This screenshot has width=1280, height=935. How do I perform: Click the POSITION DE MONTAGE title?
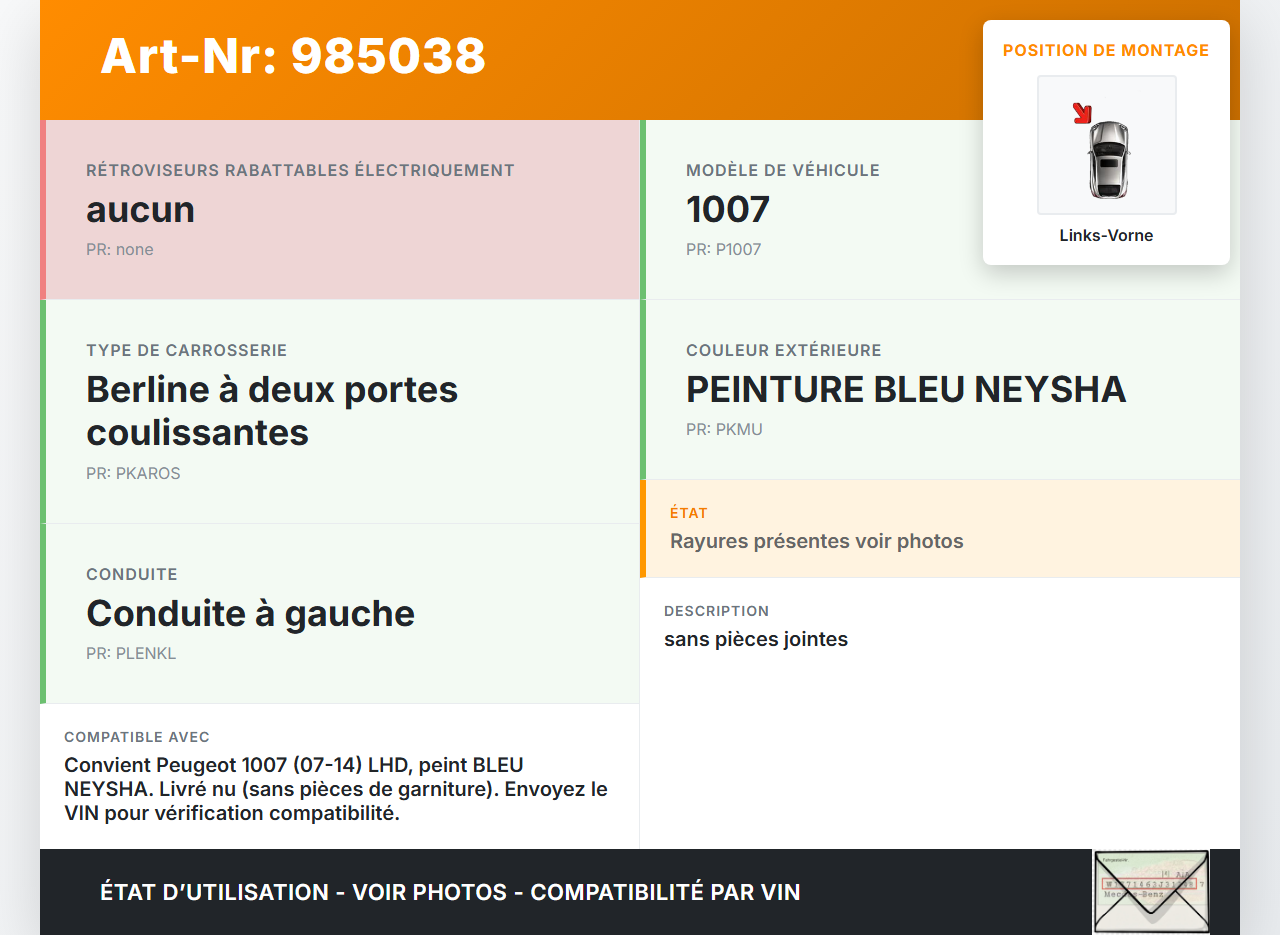pyautogui.click(x=1106, y=50)
